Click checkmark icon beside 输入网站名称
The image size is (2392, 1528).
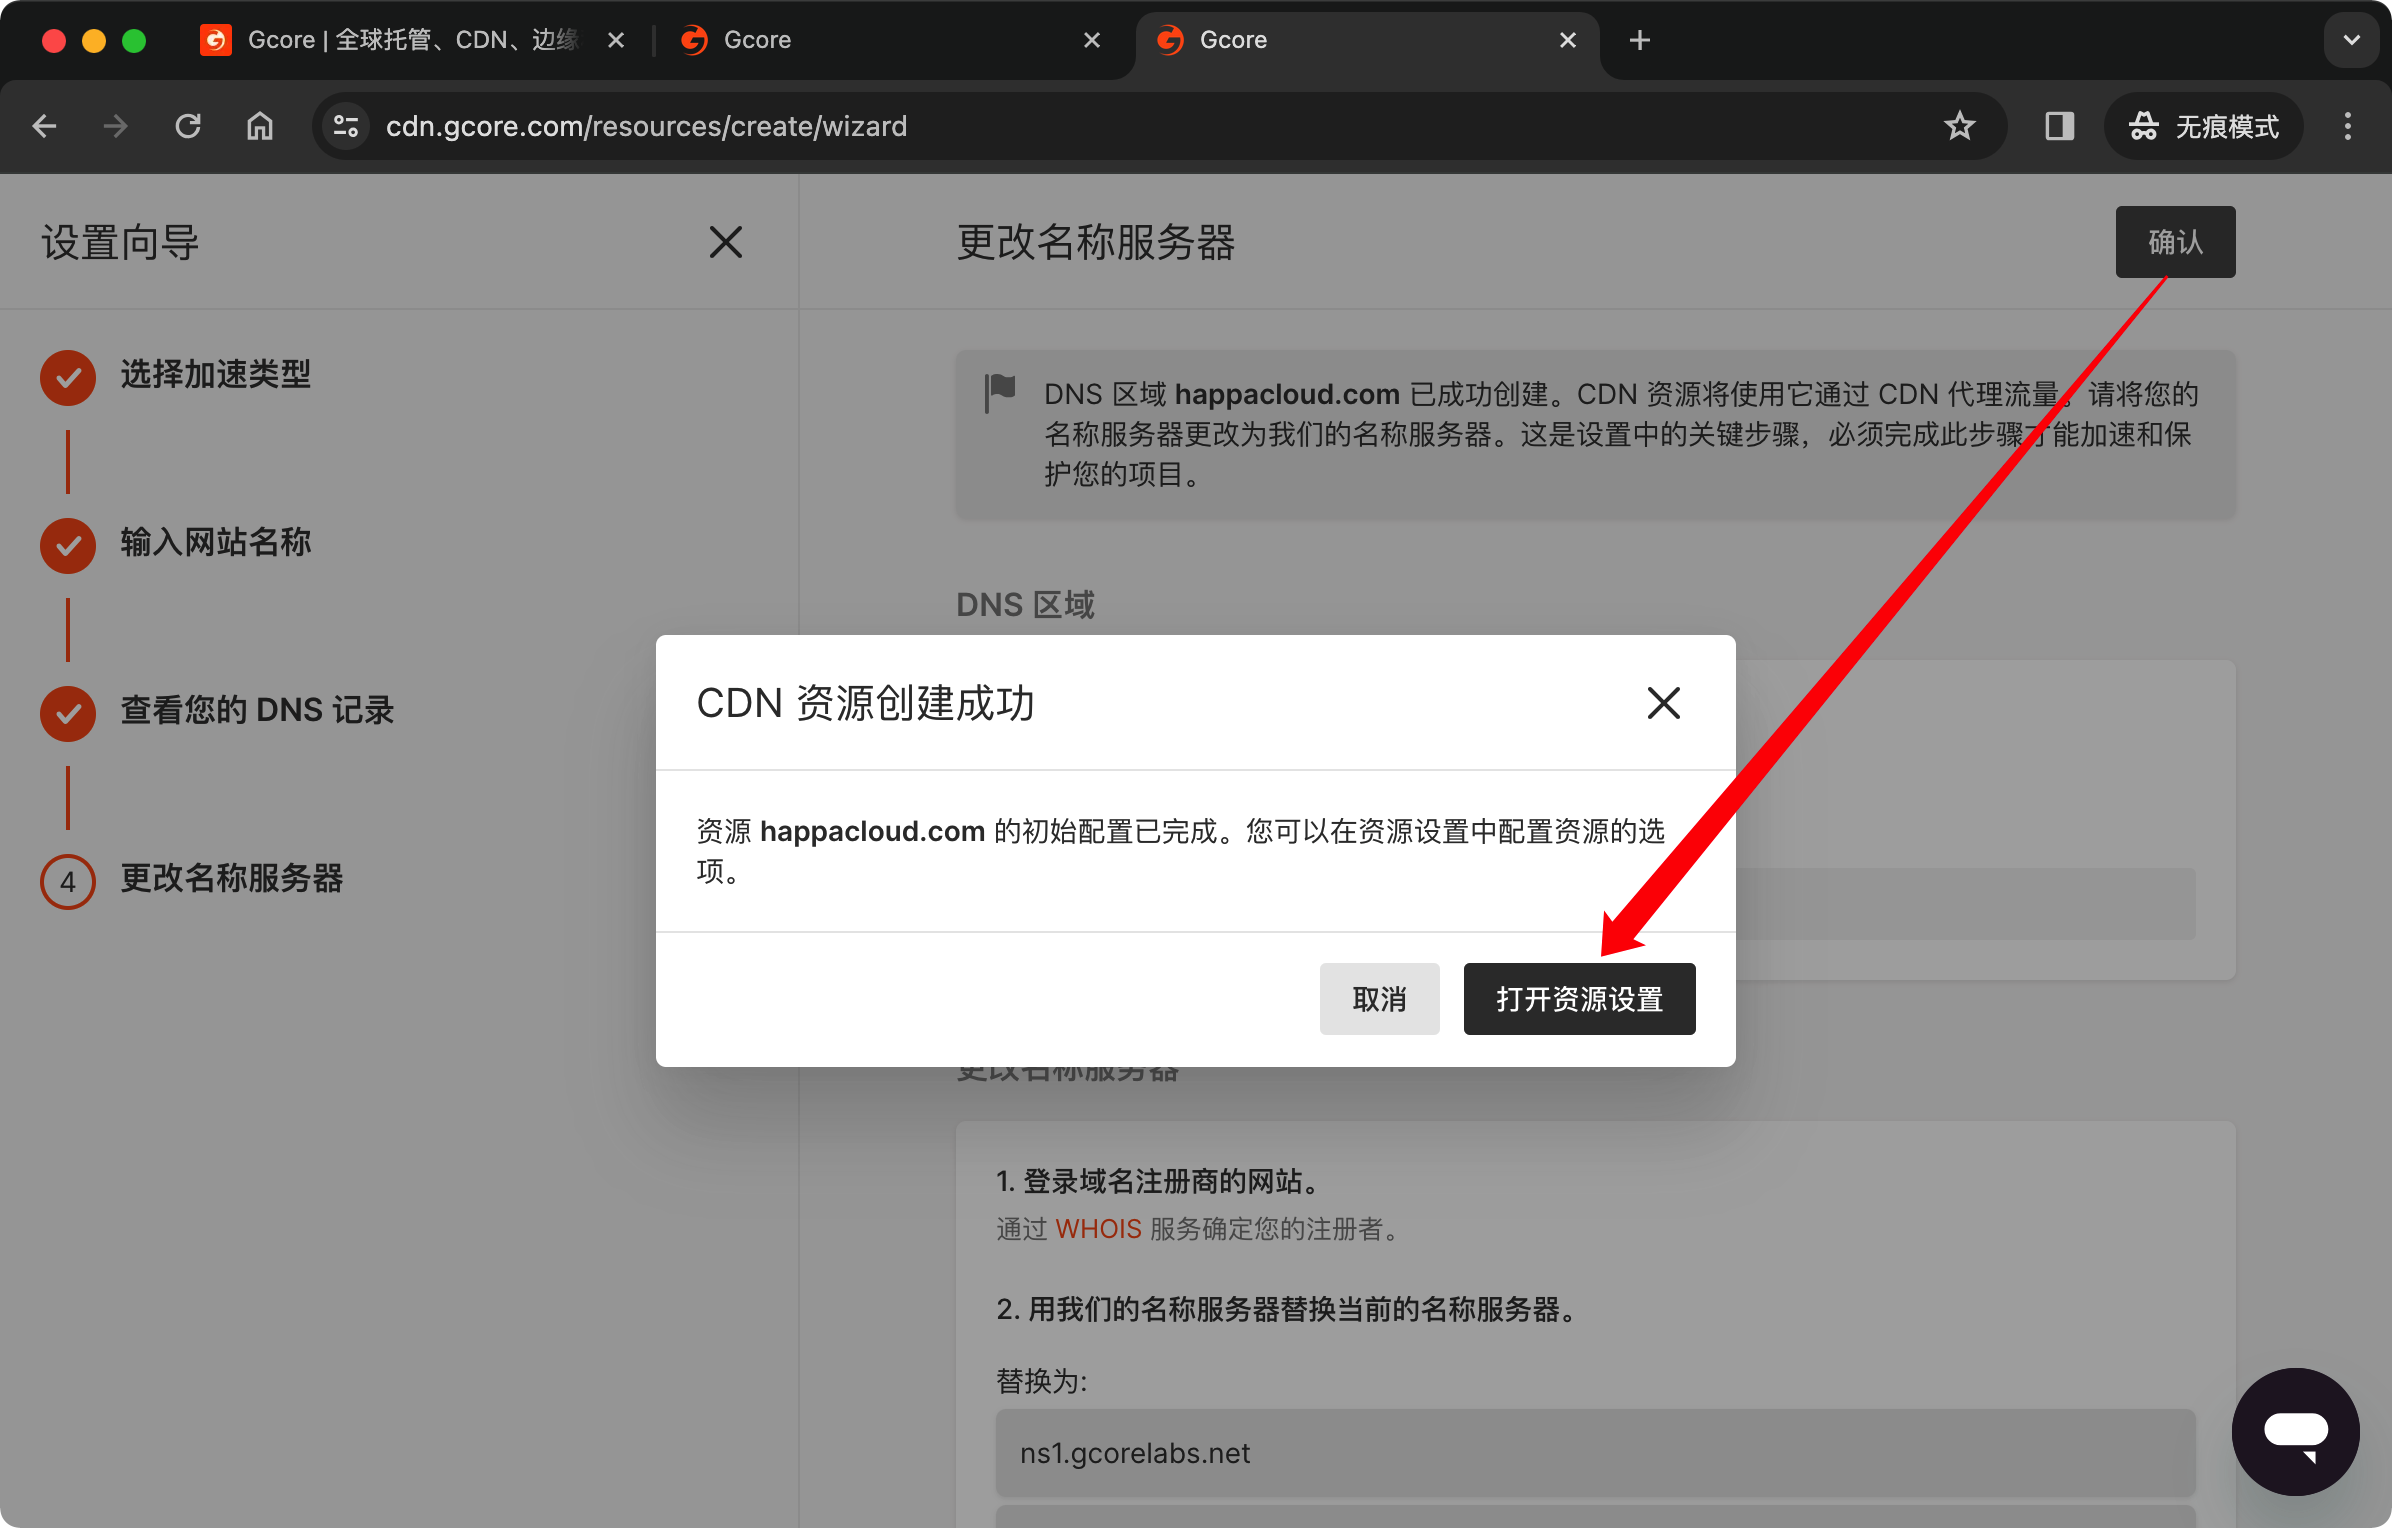[x=68, y=545]
